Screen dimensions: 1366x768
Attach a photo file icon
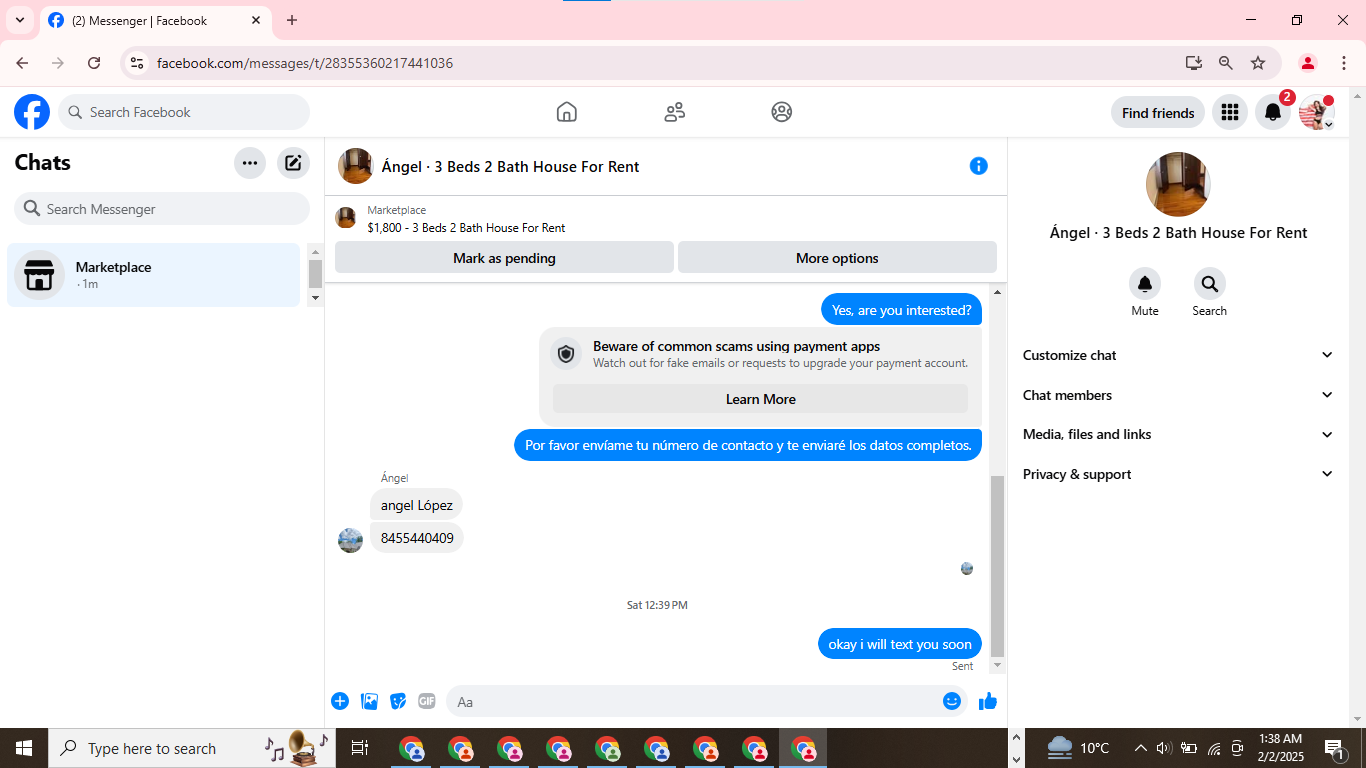pyautogui.click(x=369, y=701)
